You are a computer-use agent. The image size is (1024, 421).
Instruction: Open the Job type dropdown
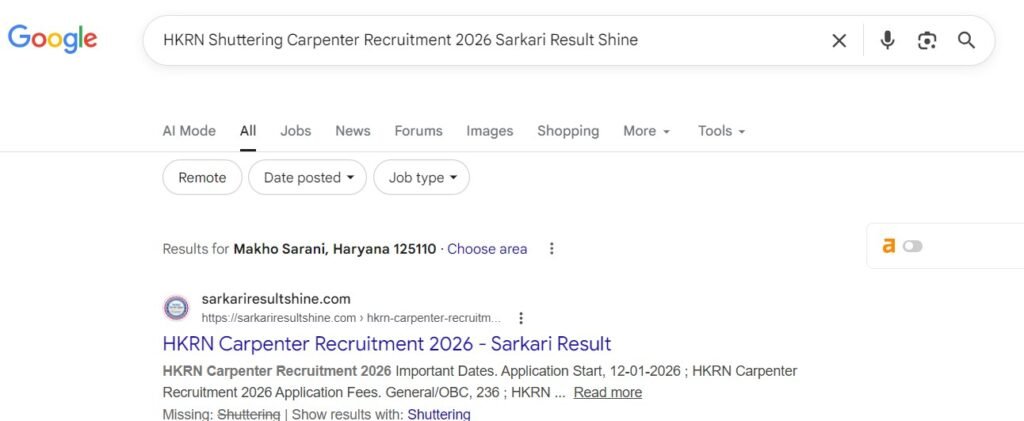[422, 177]
